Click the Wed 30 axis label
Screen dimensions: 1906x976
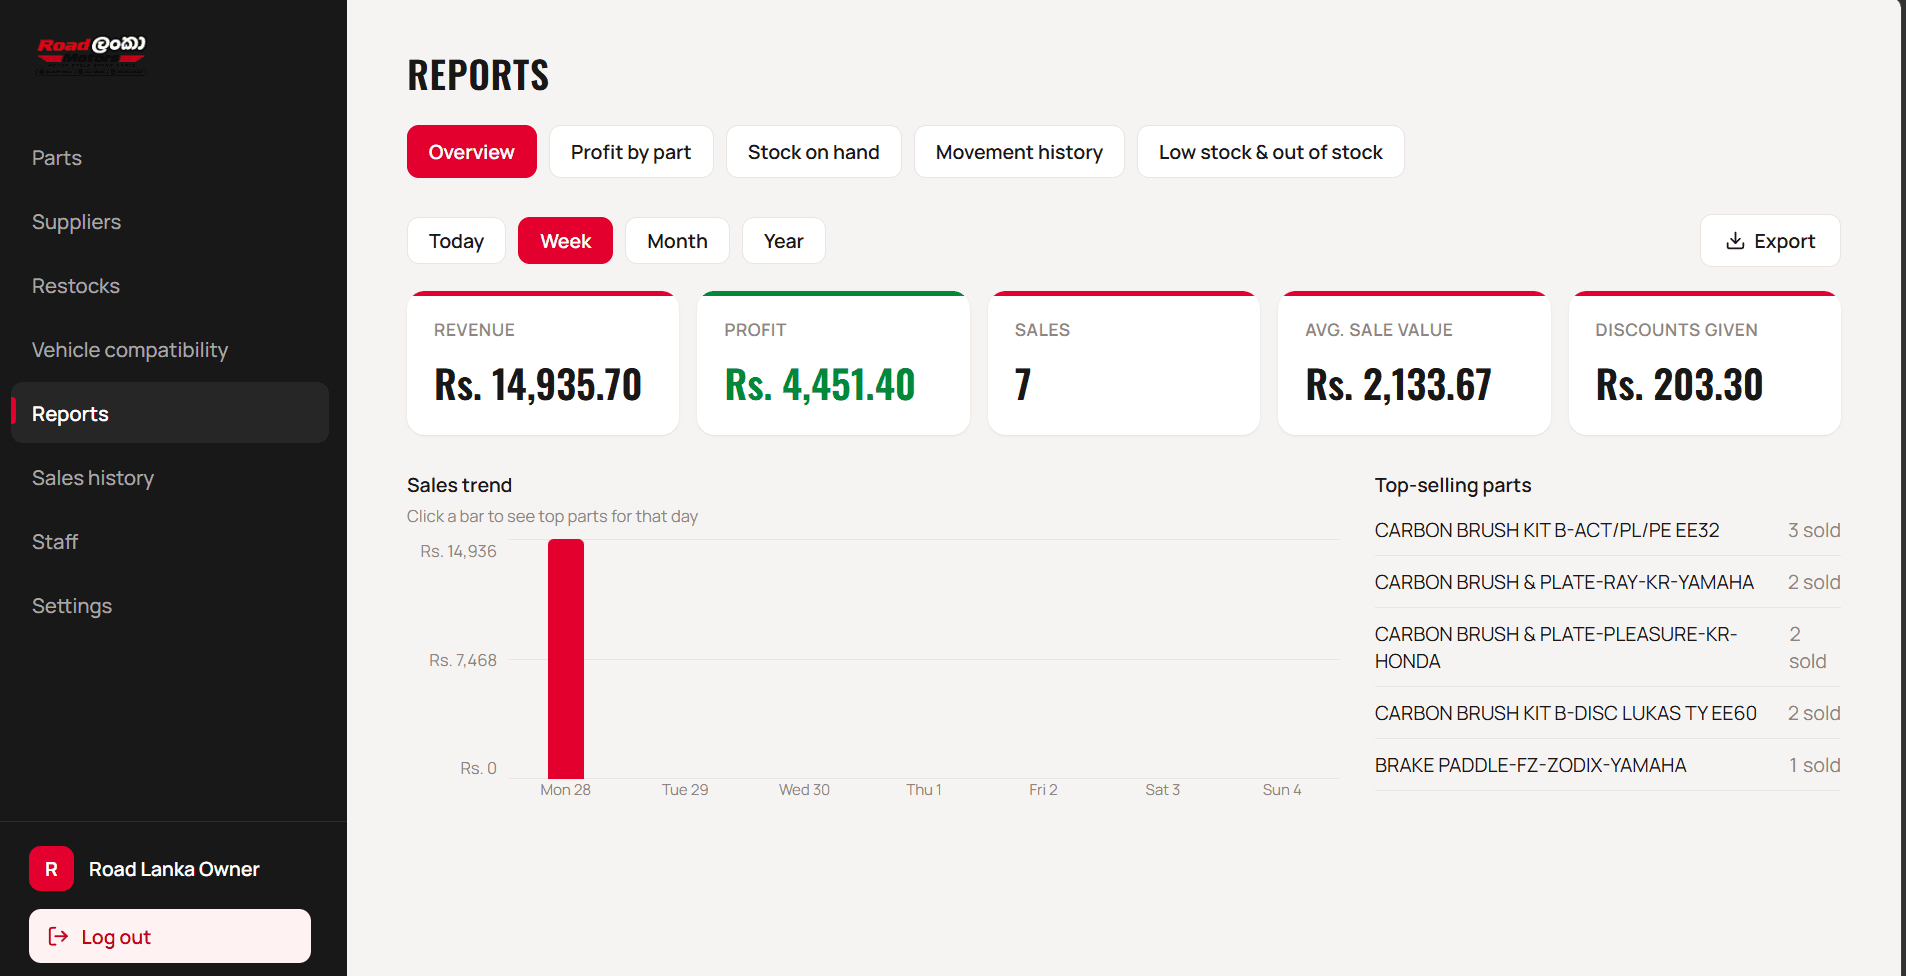point(805,790)
